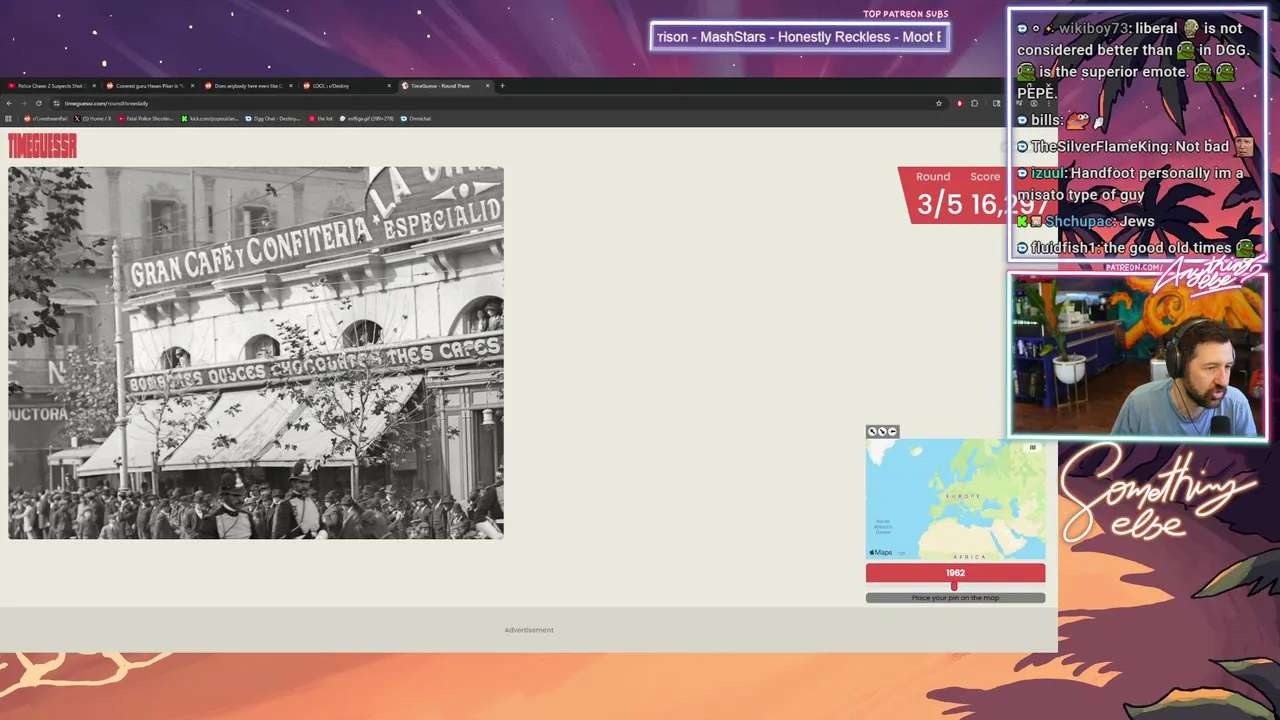Click the TimeGuessr logo

click(x=42, y=146)
